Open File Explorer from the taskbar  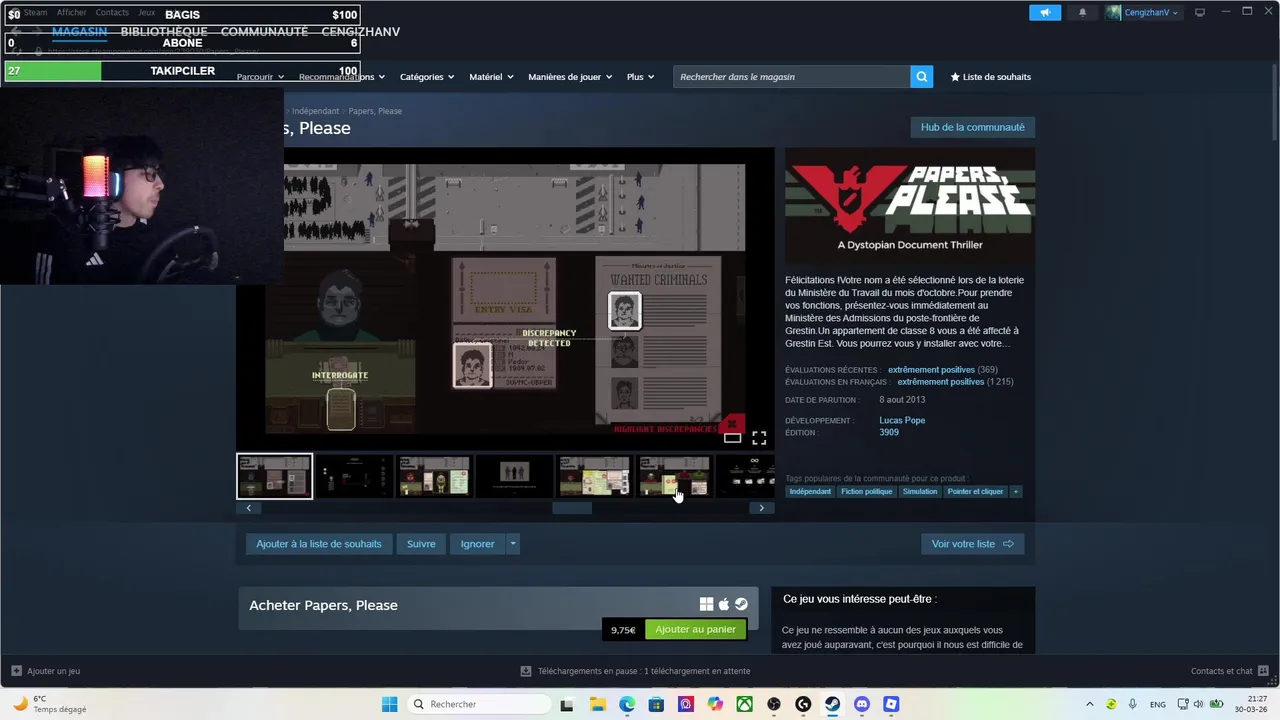(597, 704)
